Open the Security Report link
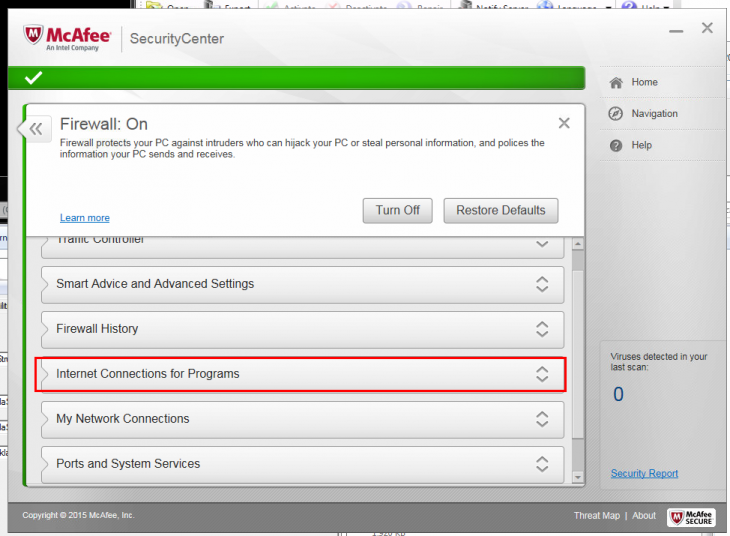Image resolution: width=730 pixels, height=536 pixels. (x=644, y=473)
